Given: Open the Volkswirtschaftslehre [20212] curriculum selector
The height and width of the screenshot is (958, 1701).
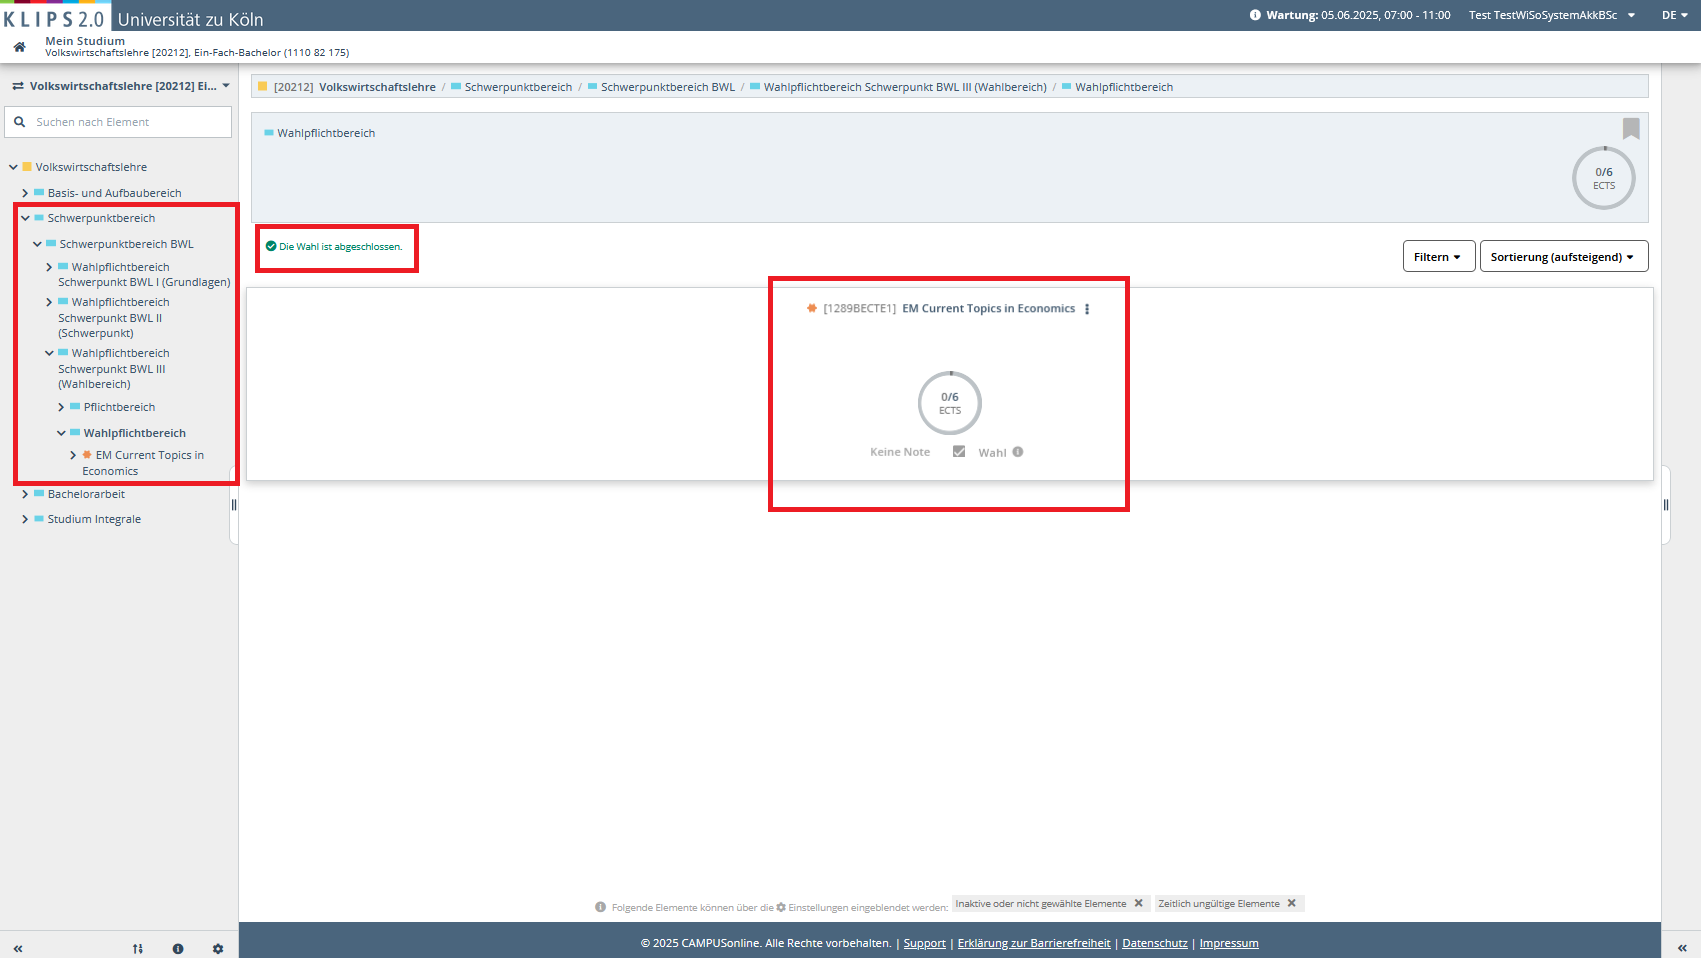Looking at the screenshot, I should [x=120, y=86].
